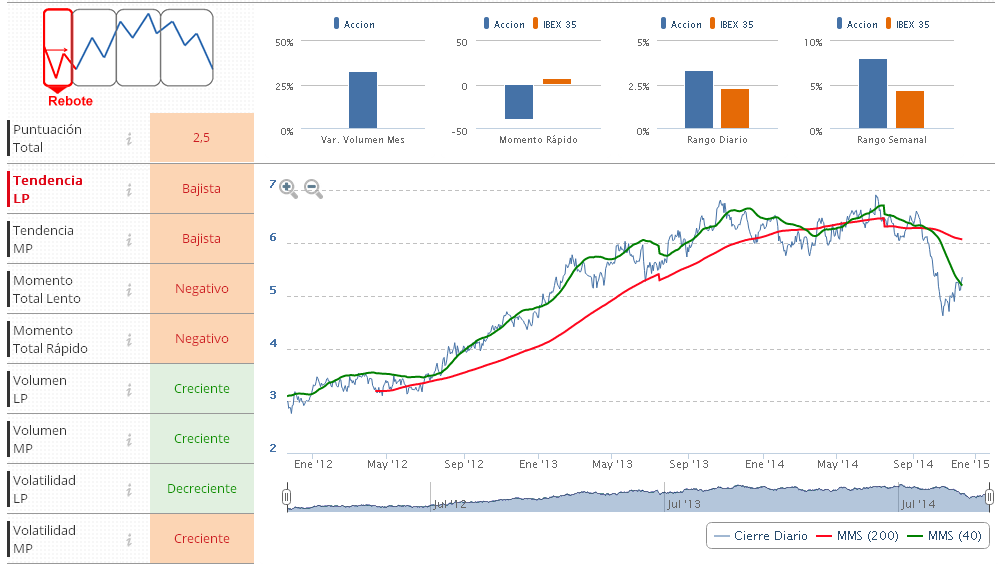Click info icon beside Volatilidad MP

[x=129, y=539]
